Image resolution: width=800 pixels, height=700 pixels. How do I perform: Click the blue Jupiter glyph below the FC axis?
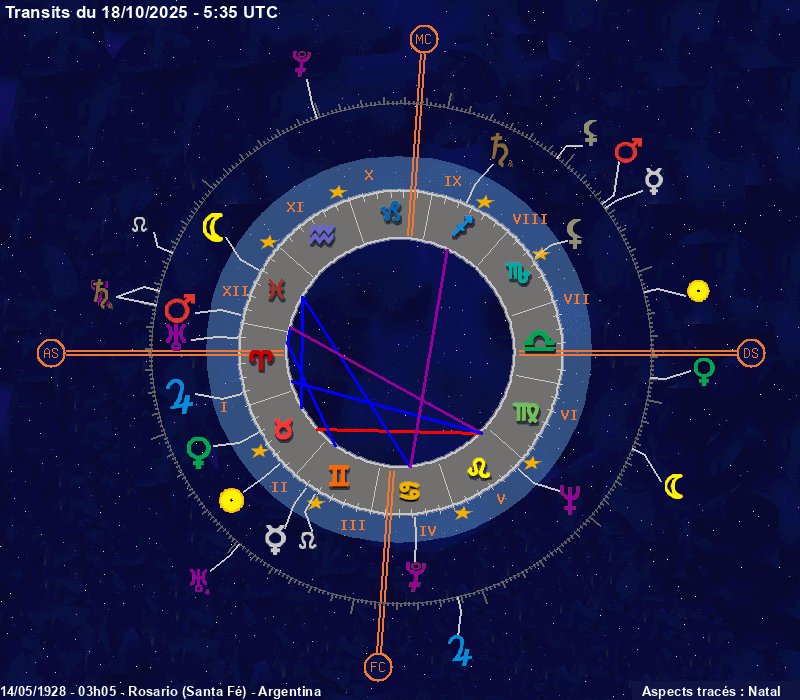click(x=459, y=647)
